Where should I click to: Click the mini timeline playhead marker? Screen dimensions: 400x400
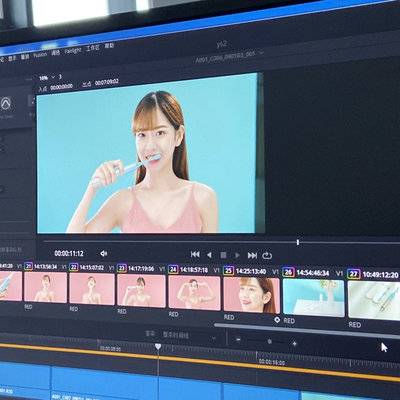pos(158,347)
